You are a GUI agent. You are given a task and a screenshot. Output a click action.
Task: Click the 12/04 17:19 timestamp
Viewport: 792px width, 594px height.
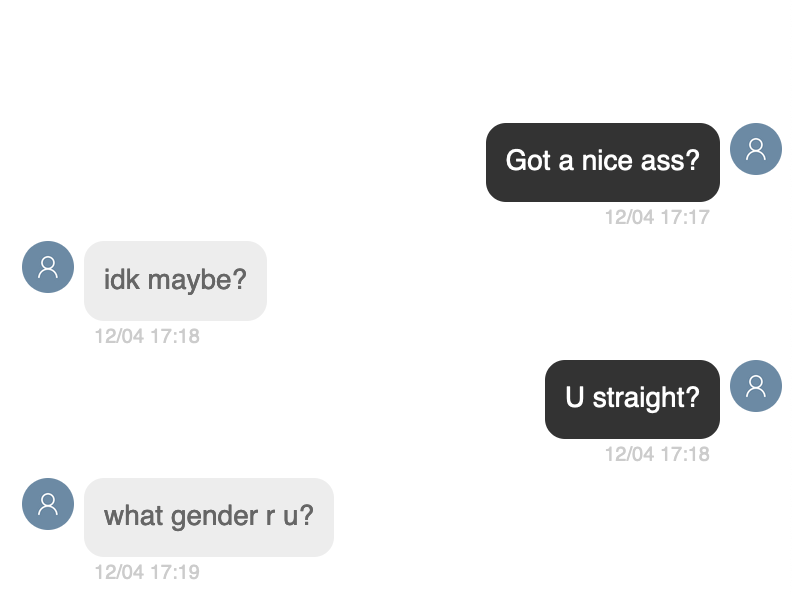point(147,573)
